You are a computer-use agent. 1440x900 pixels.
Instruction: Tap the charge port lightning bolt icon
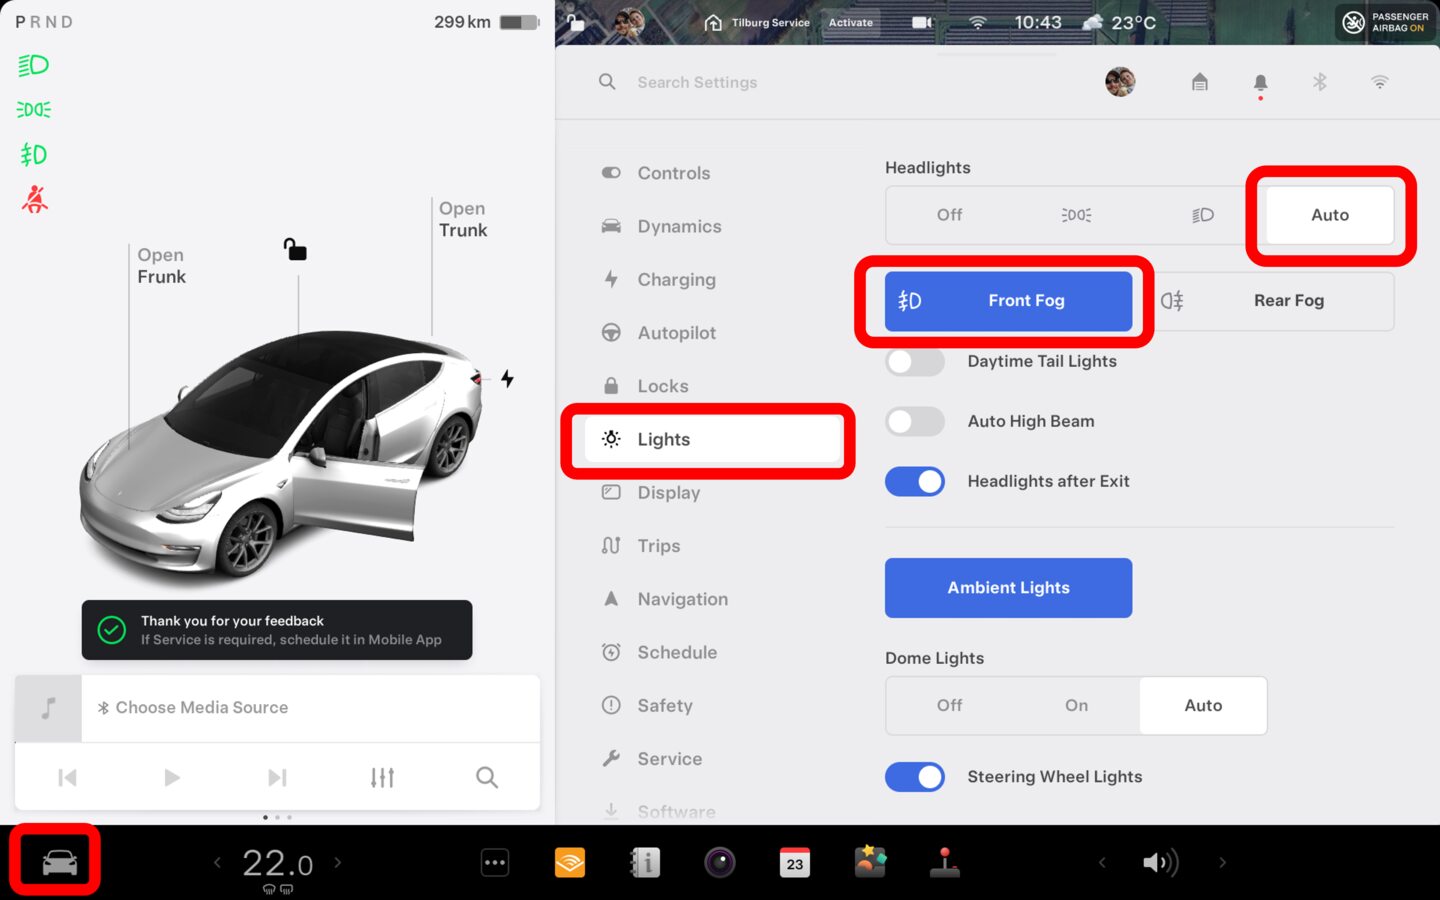(508, 379)
